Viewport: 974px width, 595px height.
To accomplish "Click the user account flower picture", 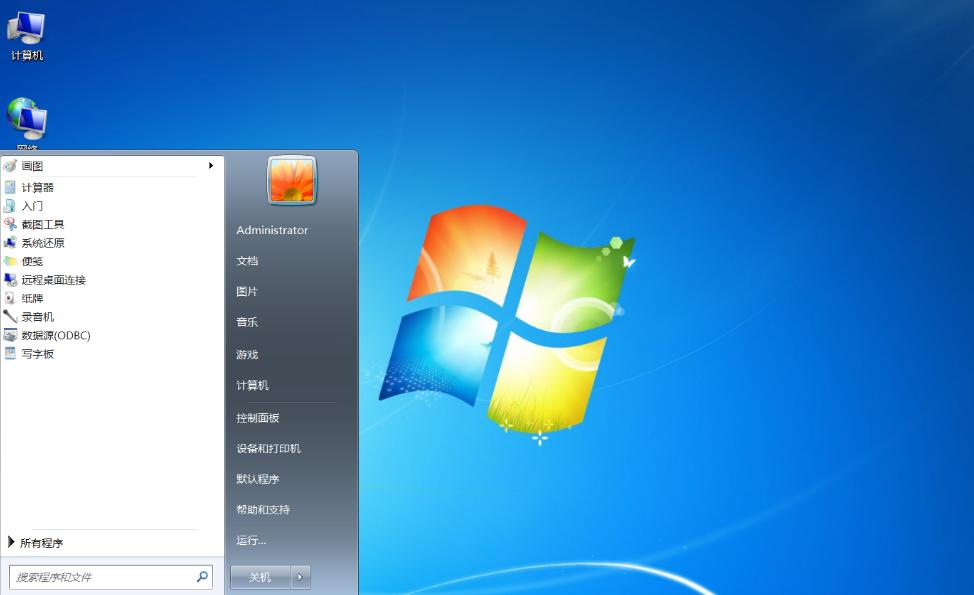I will coord(292,180).
